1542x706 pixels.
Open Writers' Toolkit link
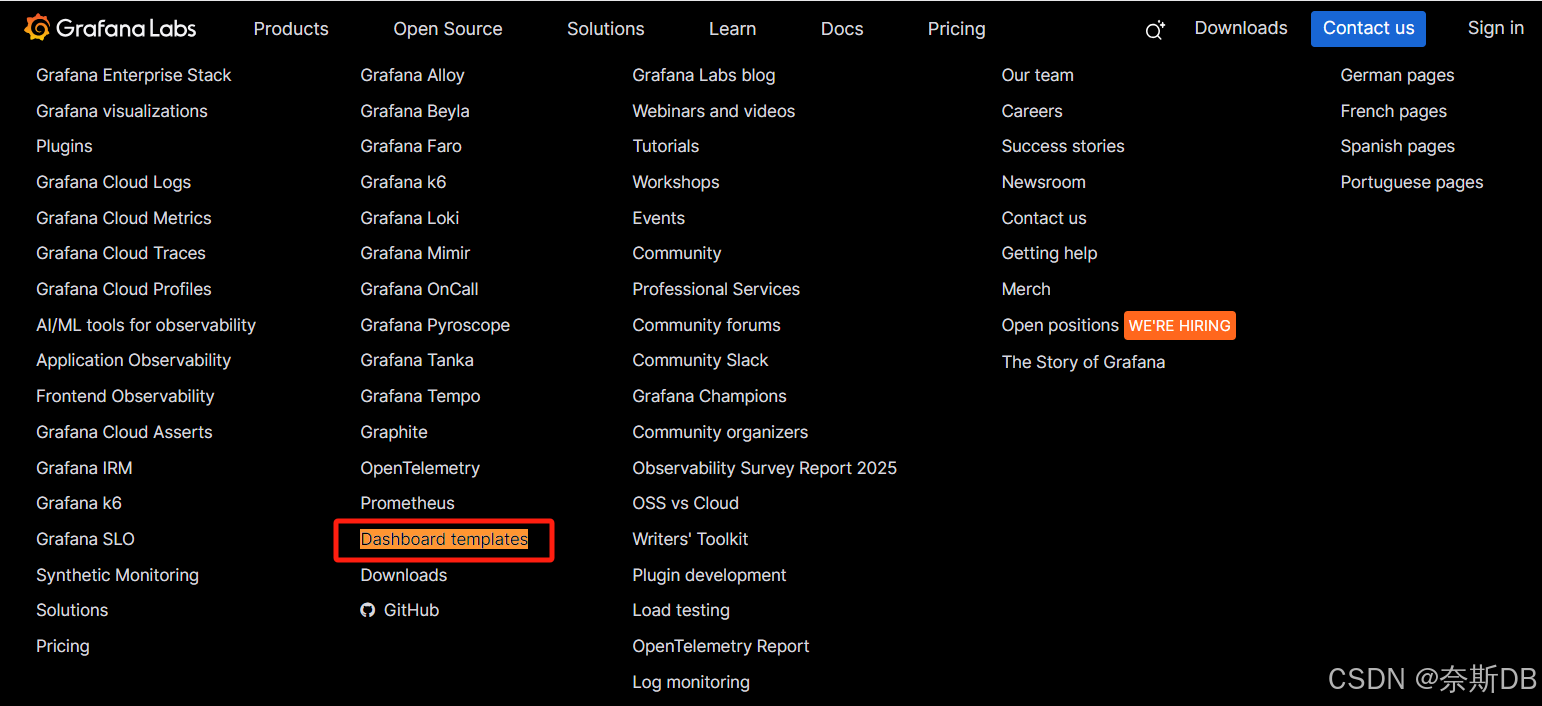tap(690, 539)
